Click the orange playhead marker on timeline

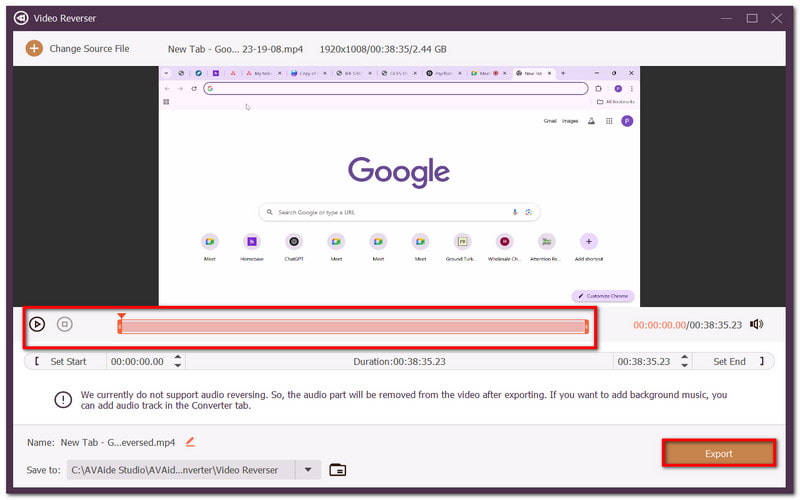point(121,316)
